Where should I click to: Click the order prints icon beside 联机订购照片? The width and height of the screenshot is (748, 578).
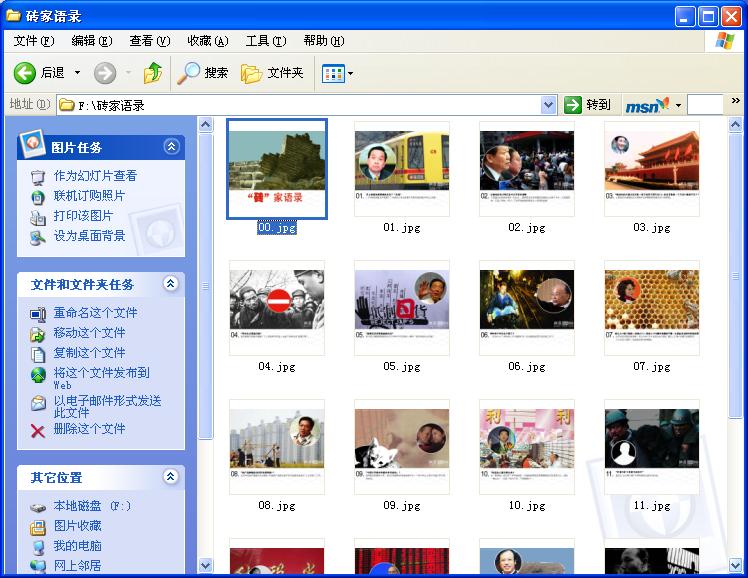[x=38, y=197]
